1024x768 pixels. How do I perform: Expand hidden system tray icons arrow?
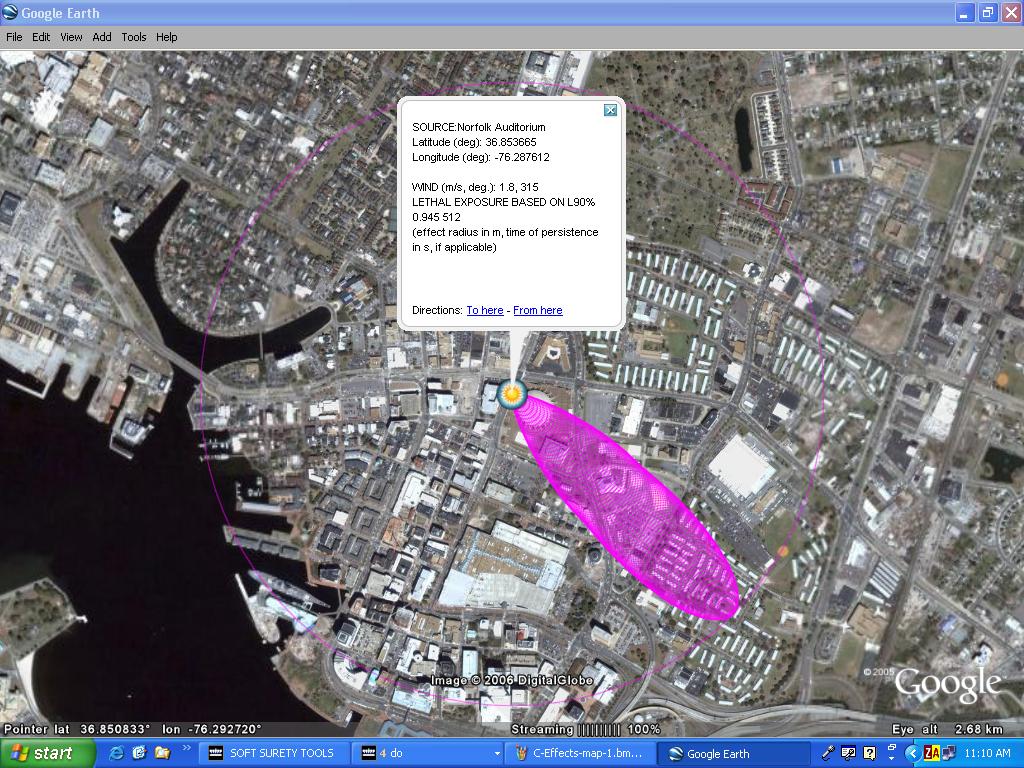click(912, 753)
